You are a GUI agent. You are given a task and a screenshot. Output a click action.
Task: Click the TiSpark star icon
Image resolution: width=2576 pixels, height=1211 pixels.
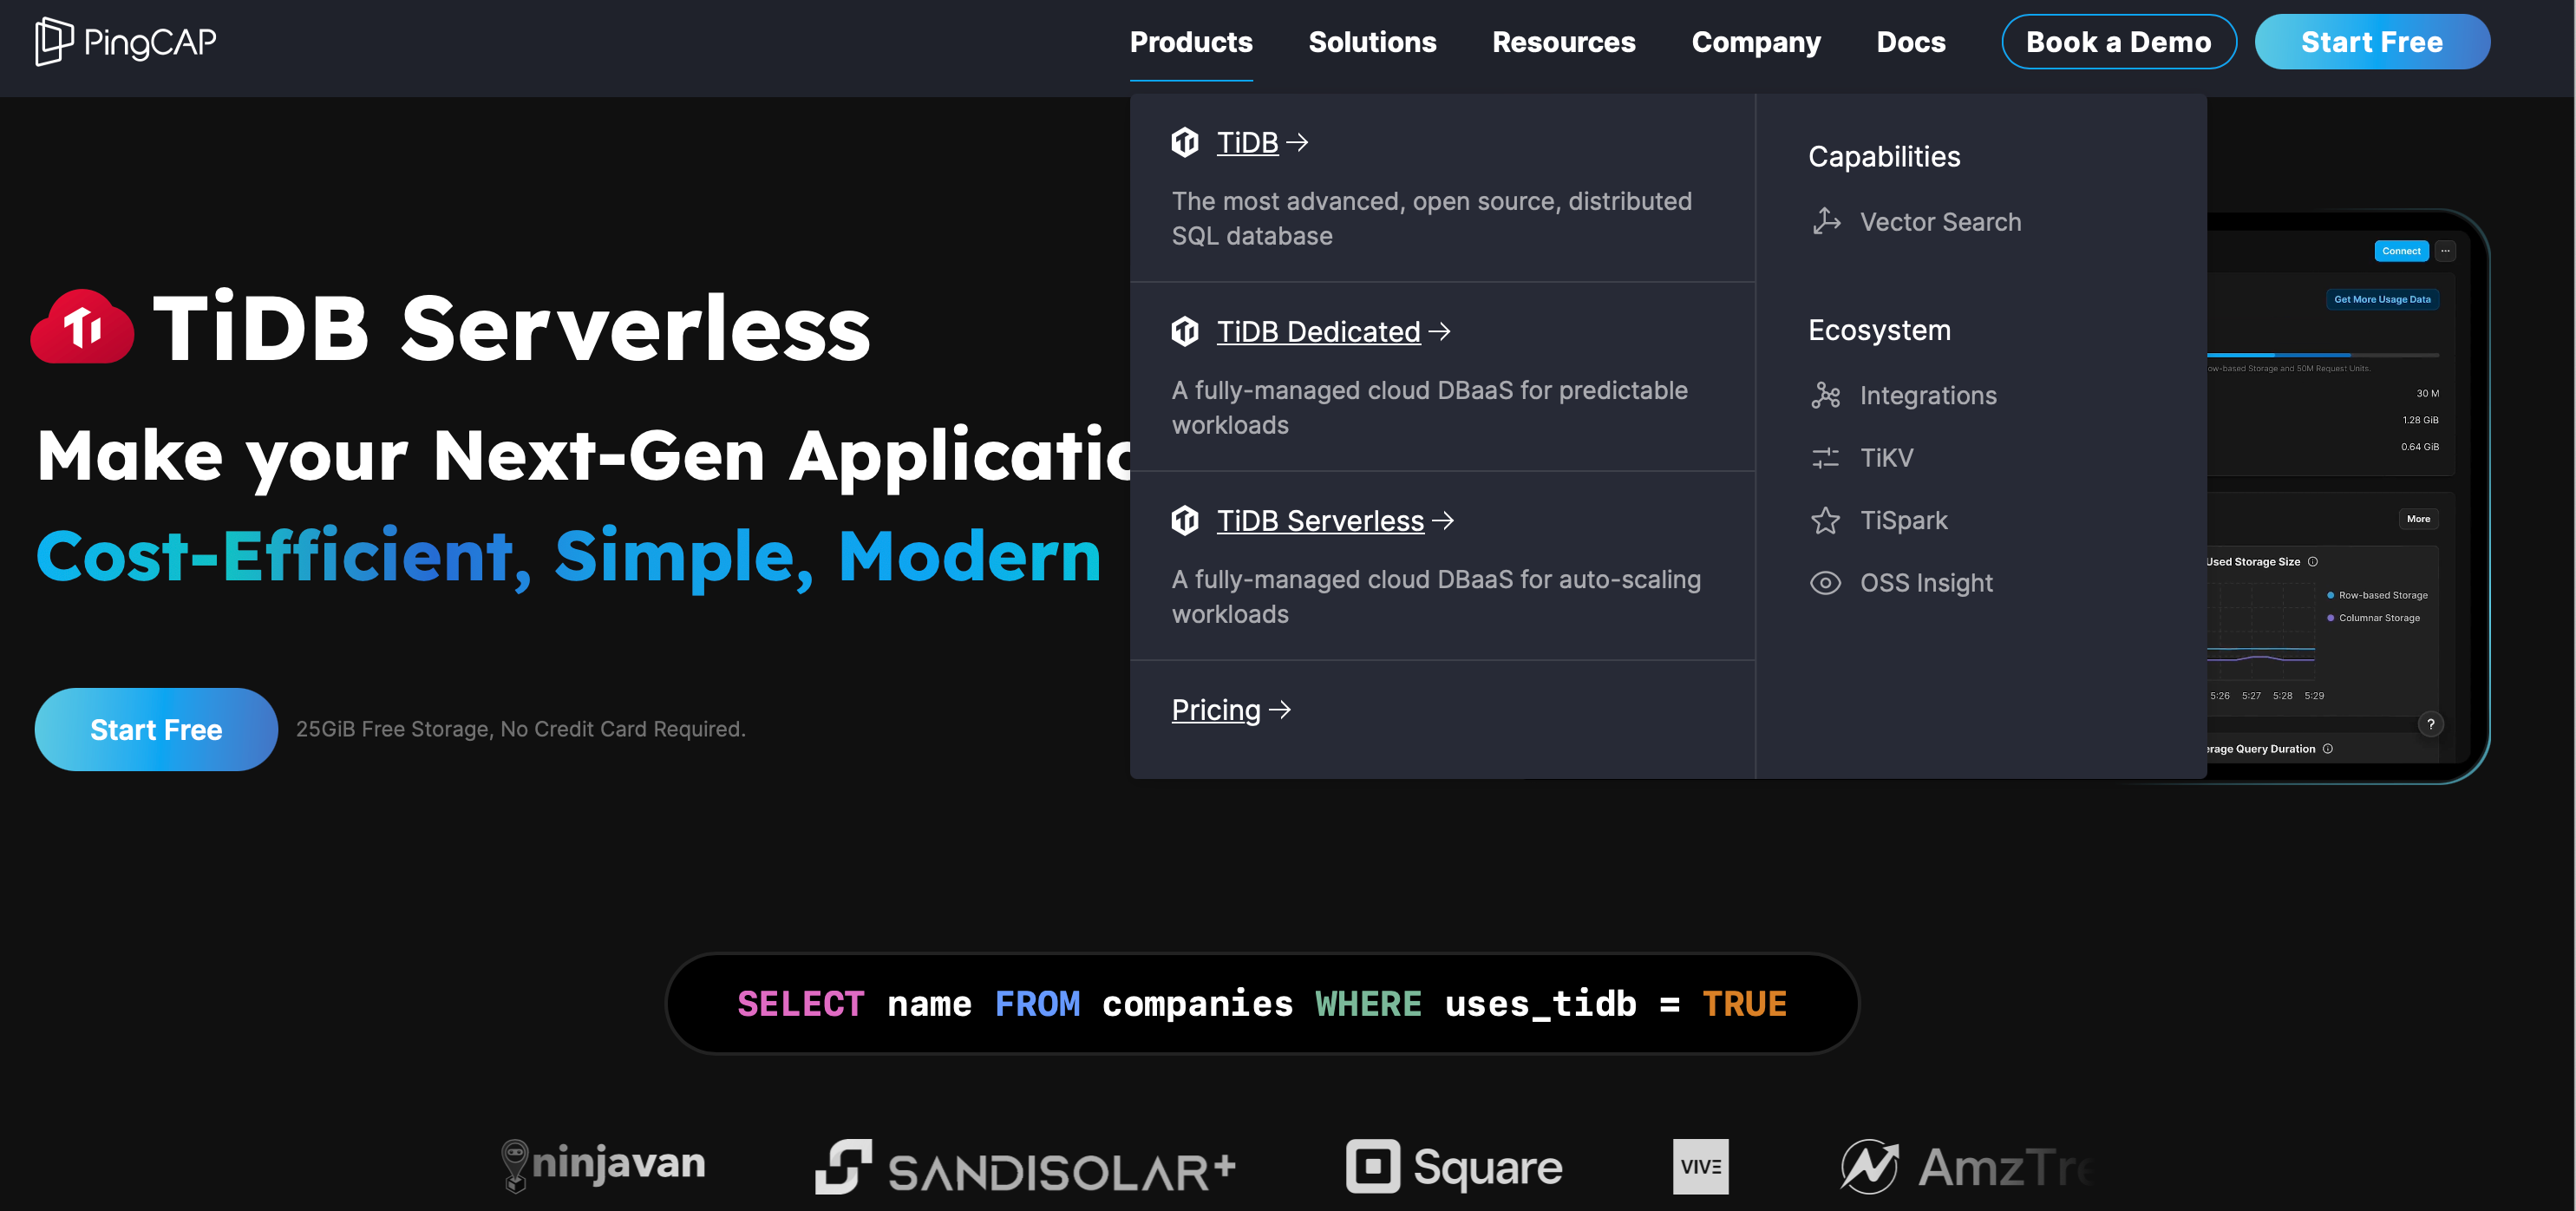(x=1826, y=520)
